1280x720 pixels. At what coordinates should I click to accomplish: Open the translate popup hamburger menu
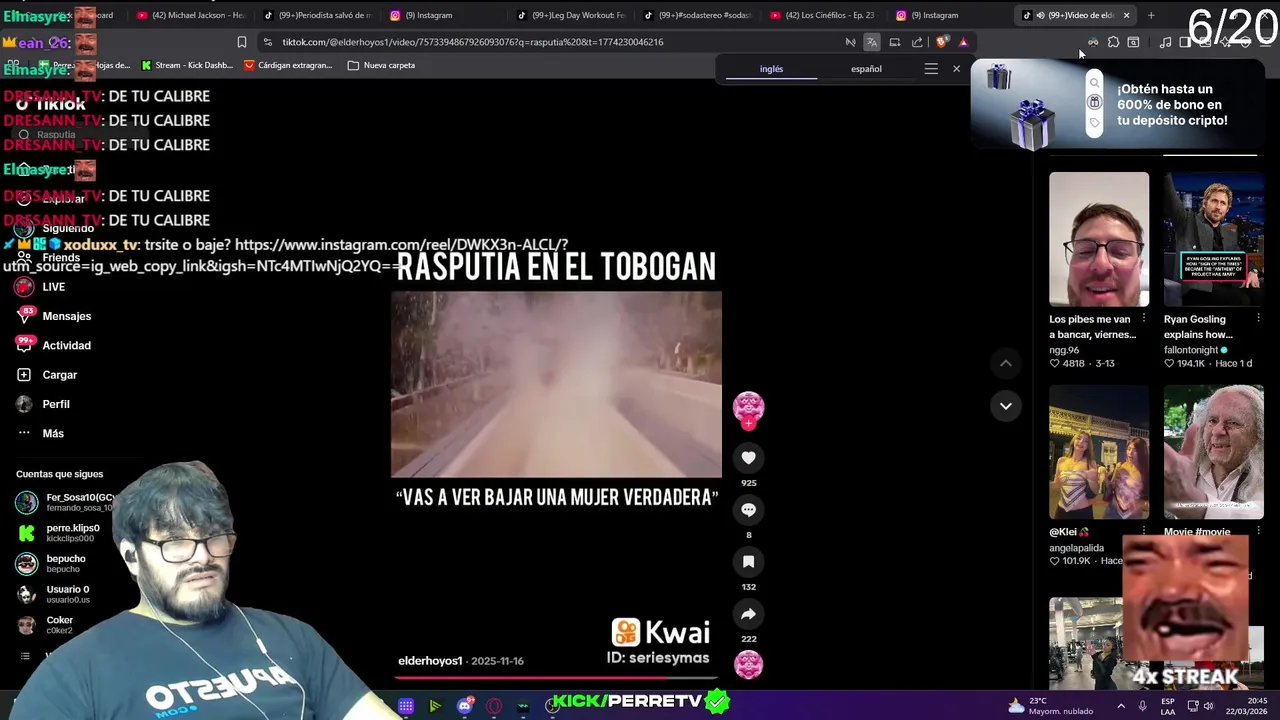[931, 69]
